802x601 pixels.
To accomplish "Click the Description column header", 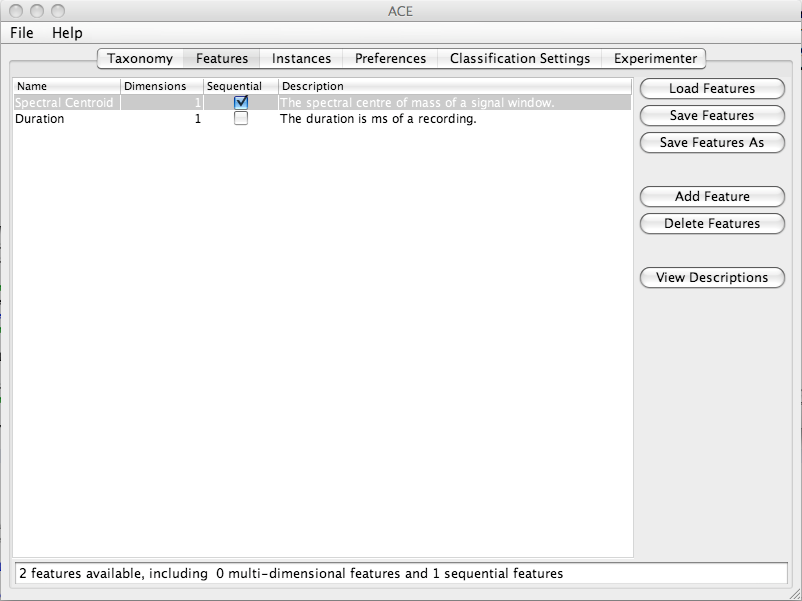I will 455,86.
